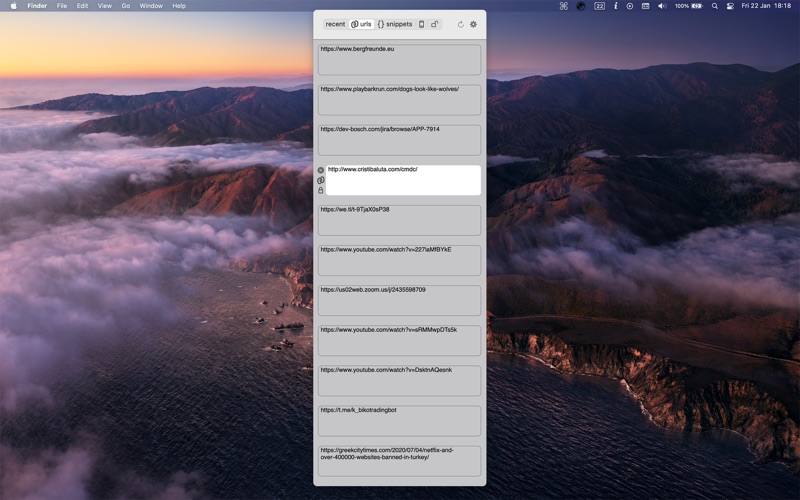
Task: Click the refresh icon in the panel header
Action: tap(461, 24)
